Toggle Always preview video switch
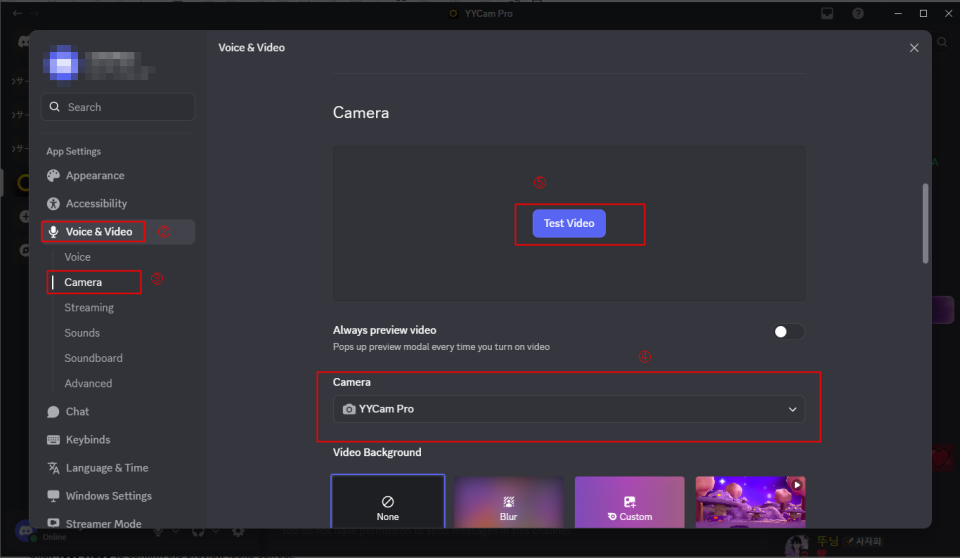The image size is (960, 558). [x=788, y=332]
